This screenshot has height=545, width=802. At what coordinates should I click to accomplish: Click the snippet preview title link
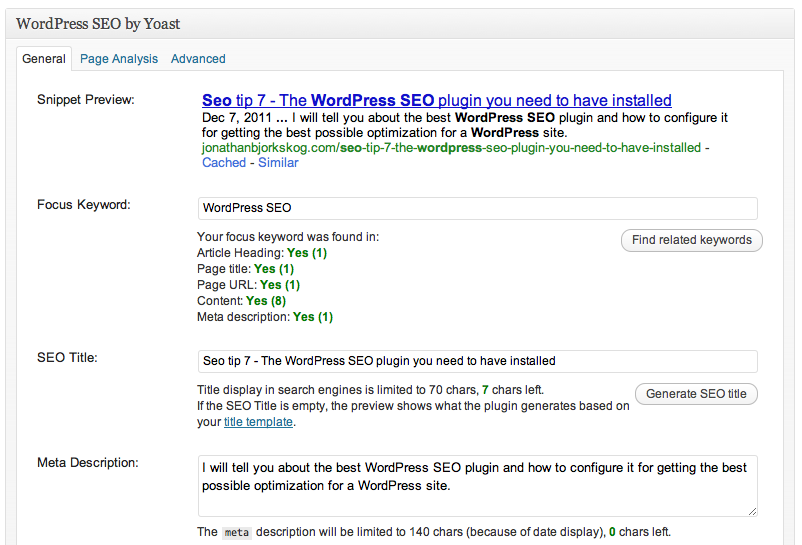(436, 100)
